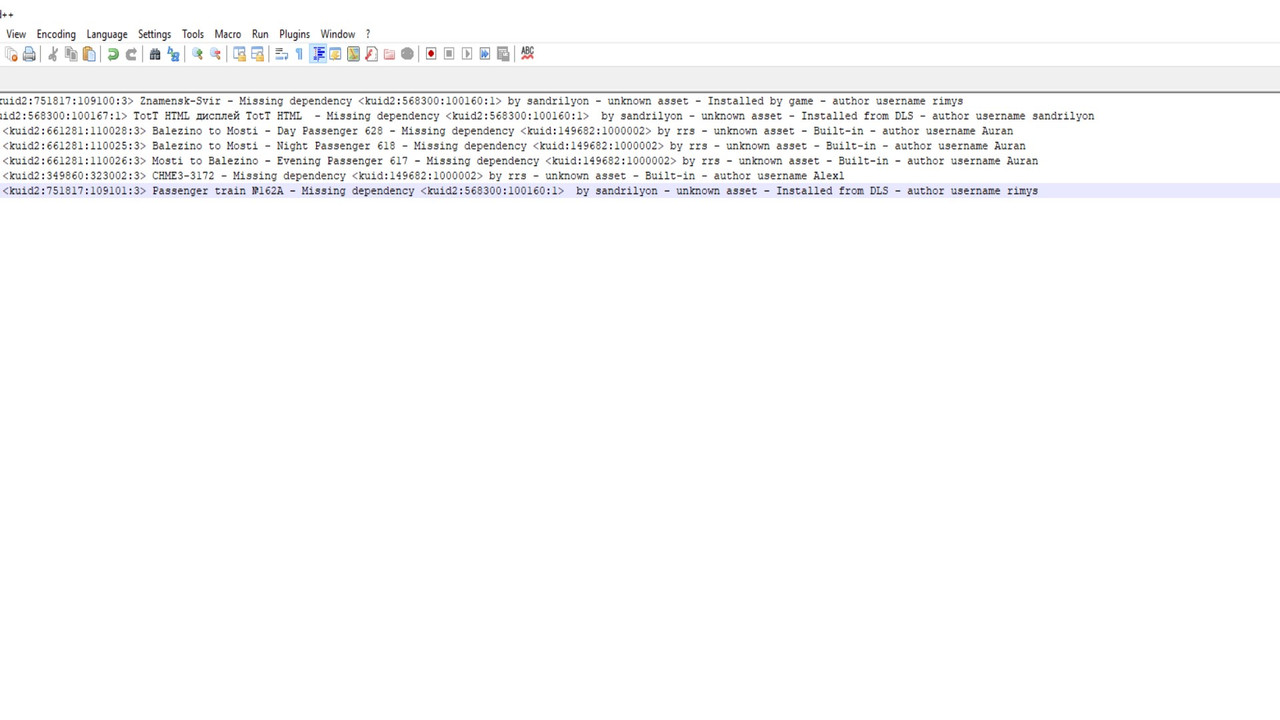This screenshot has width=1280, height=720.
Task: Undo last action with green arrow
Action: 113,54
